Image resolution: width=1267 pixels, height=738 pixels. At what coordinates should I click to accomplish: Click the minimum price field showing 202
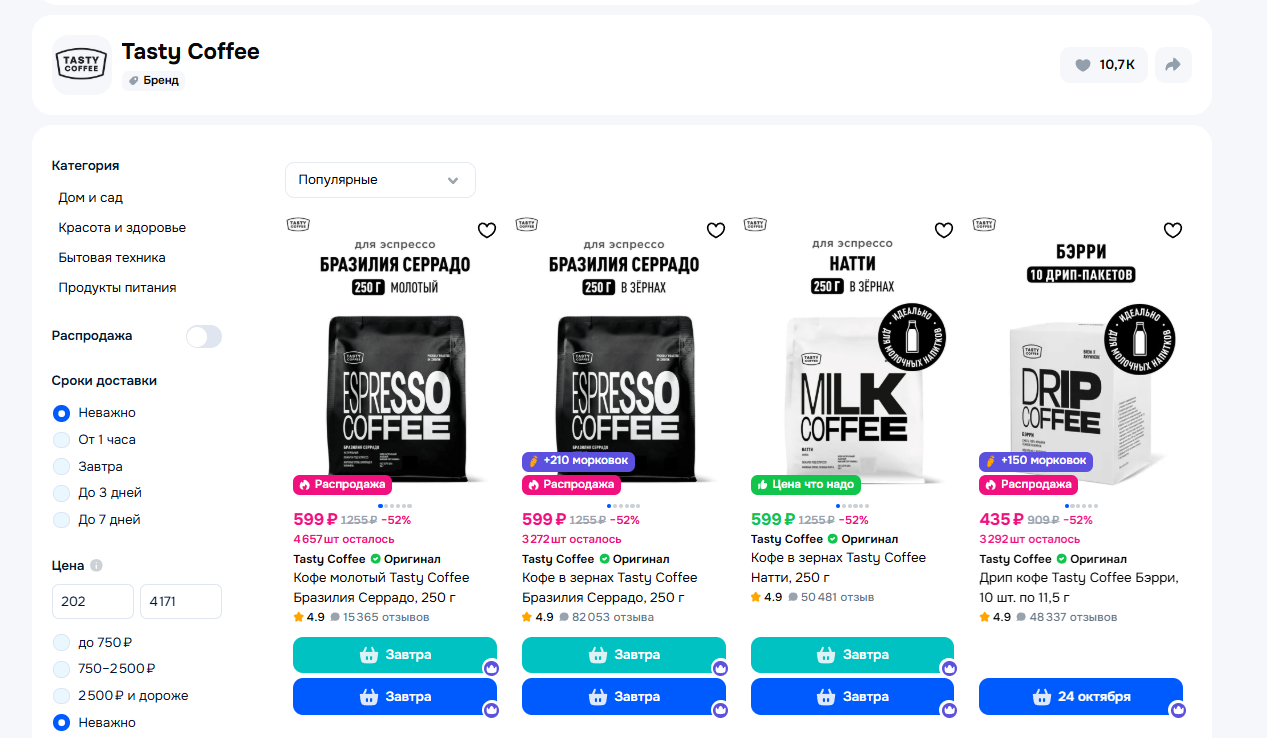click(92, 602)
